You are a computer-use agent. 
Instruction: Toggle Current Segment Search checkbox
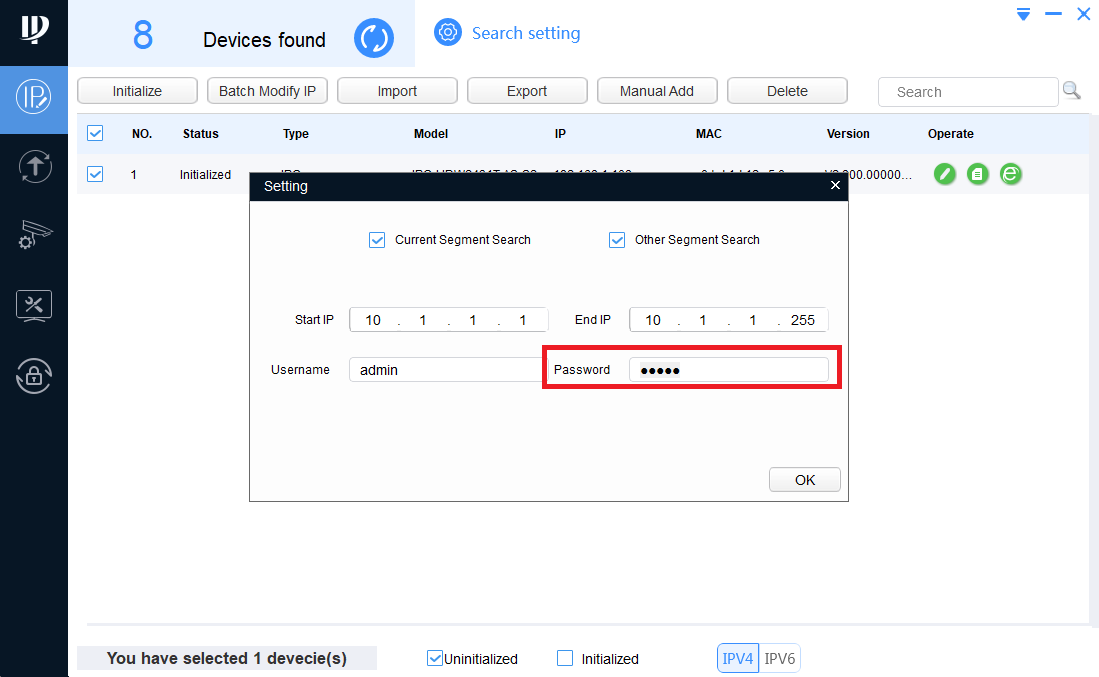[x=377, y=240]
